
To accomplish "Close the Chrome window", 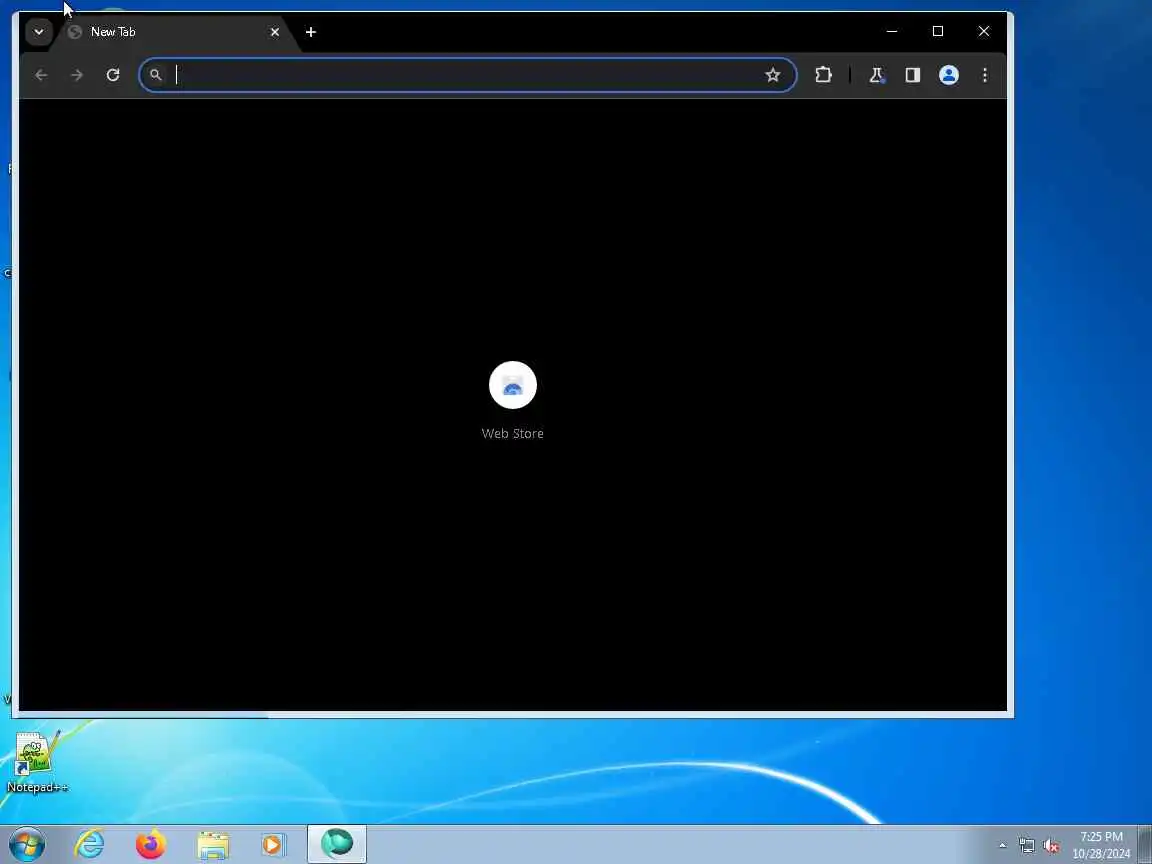I will tap(984, 32).
